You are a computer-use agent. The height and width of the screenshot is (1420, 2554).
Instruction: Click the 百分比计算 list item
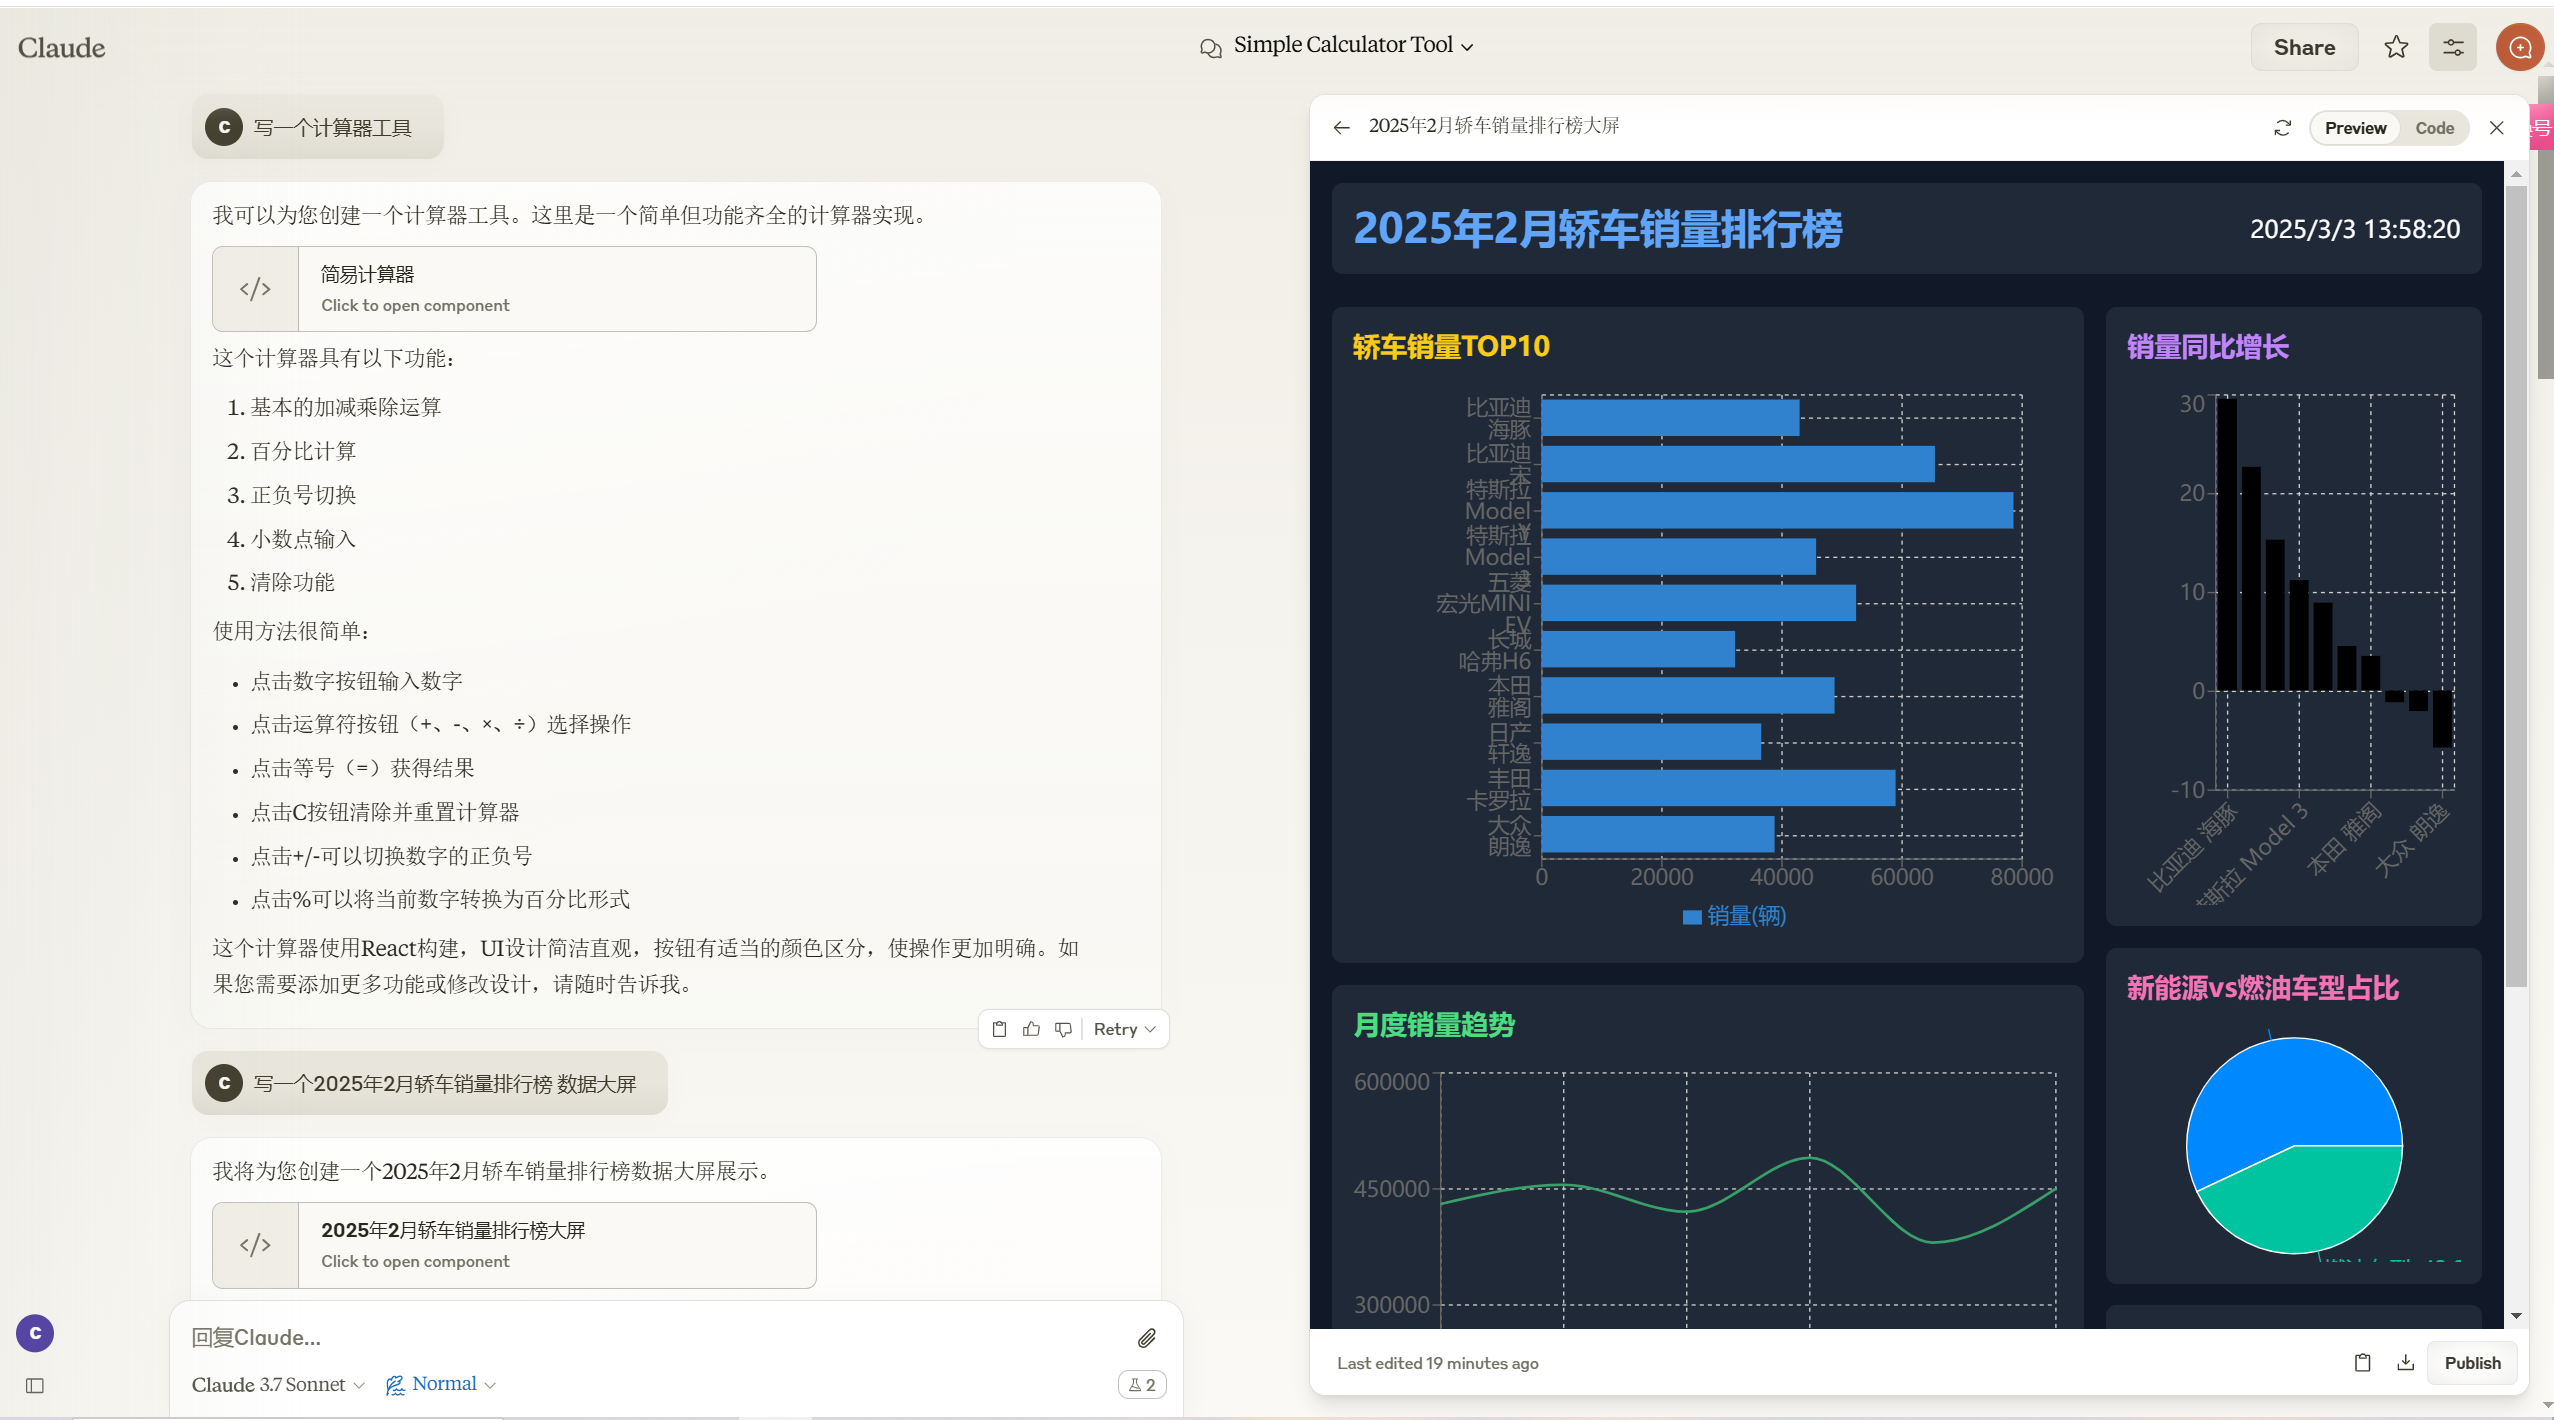pyautogui.click(x=303, y=451)
